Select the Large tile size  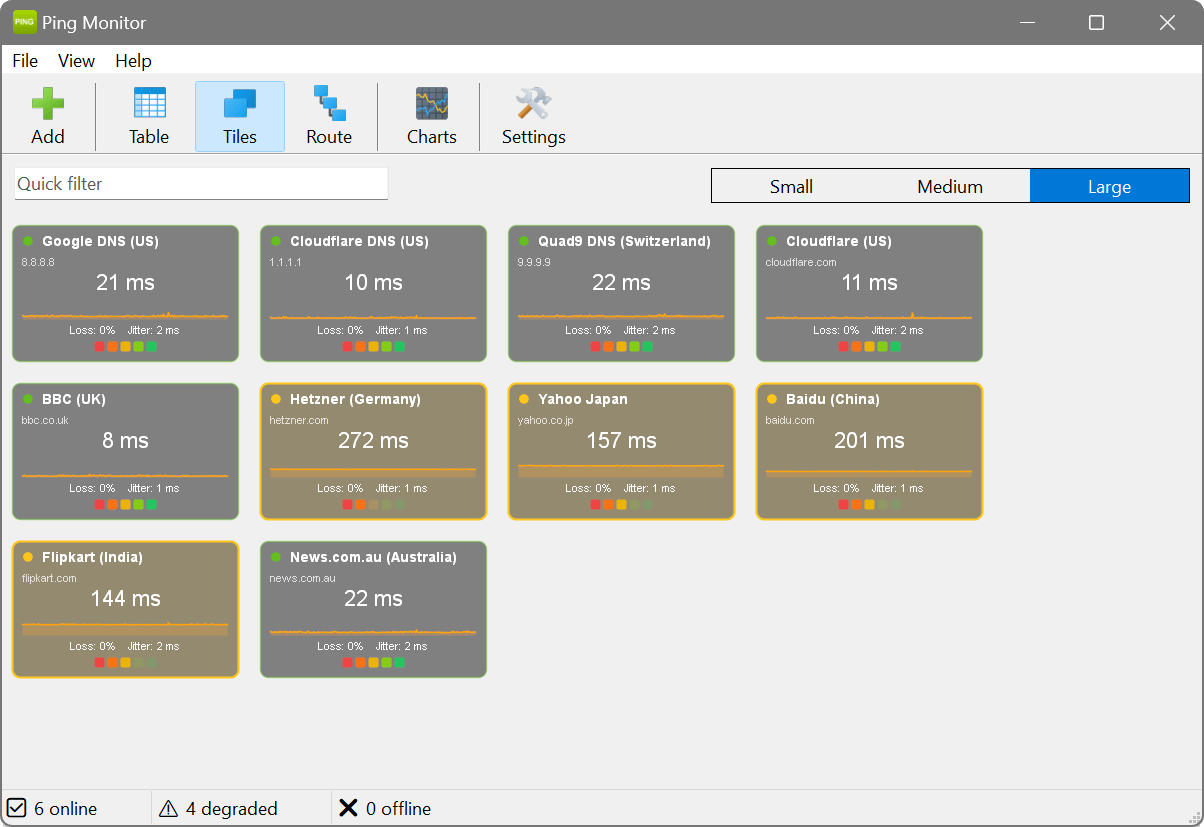[1110, 186]
